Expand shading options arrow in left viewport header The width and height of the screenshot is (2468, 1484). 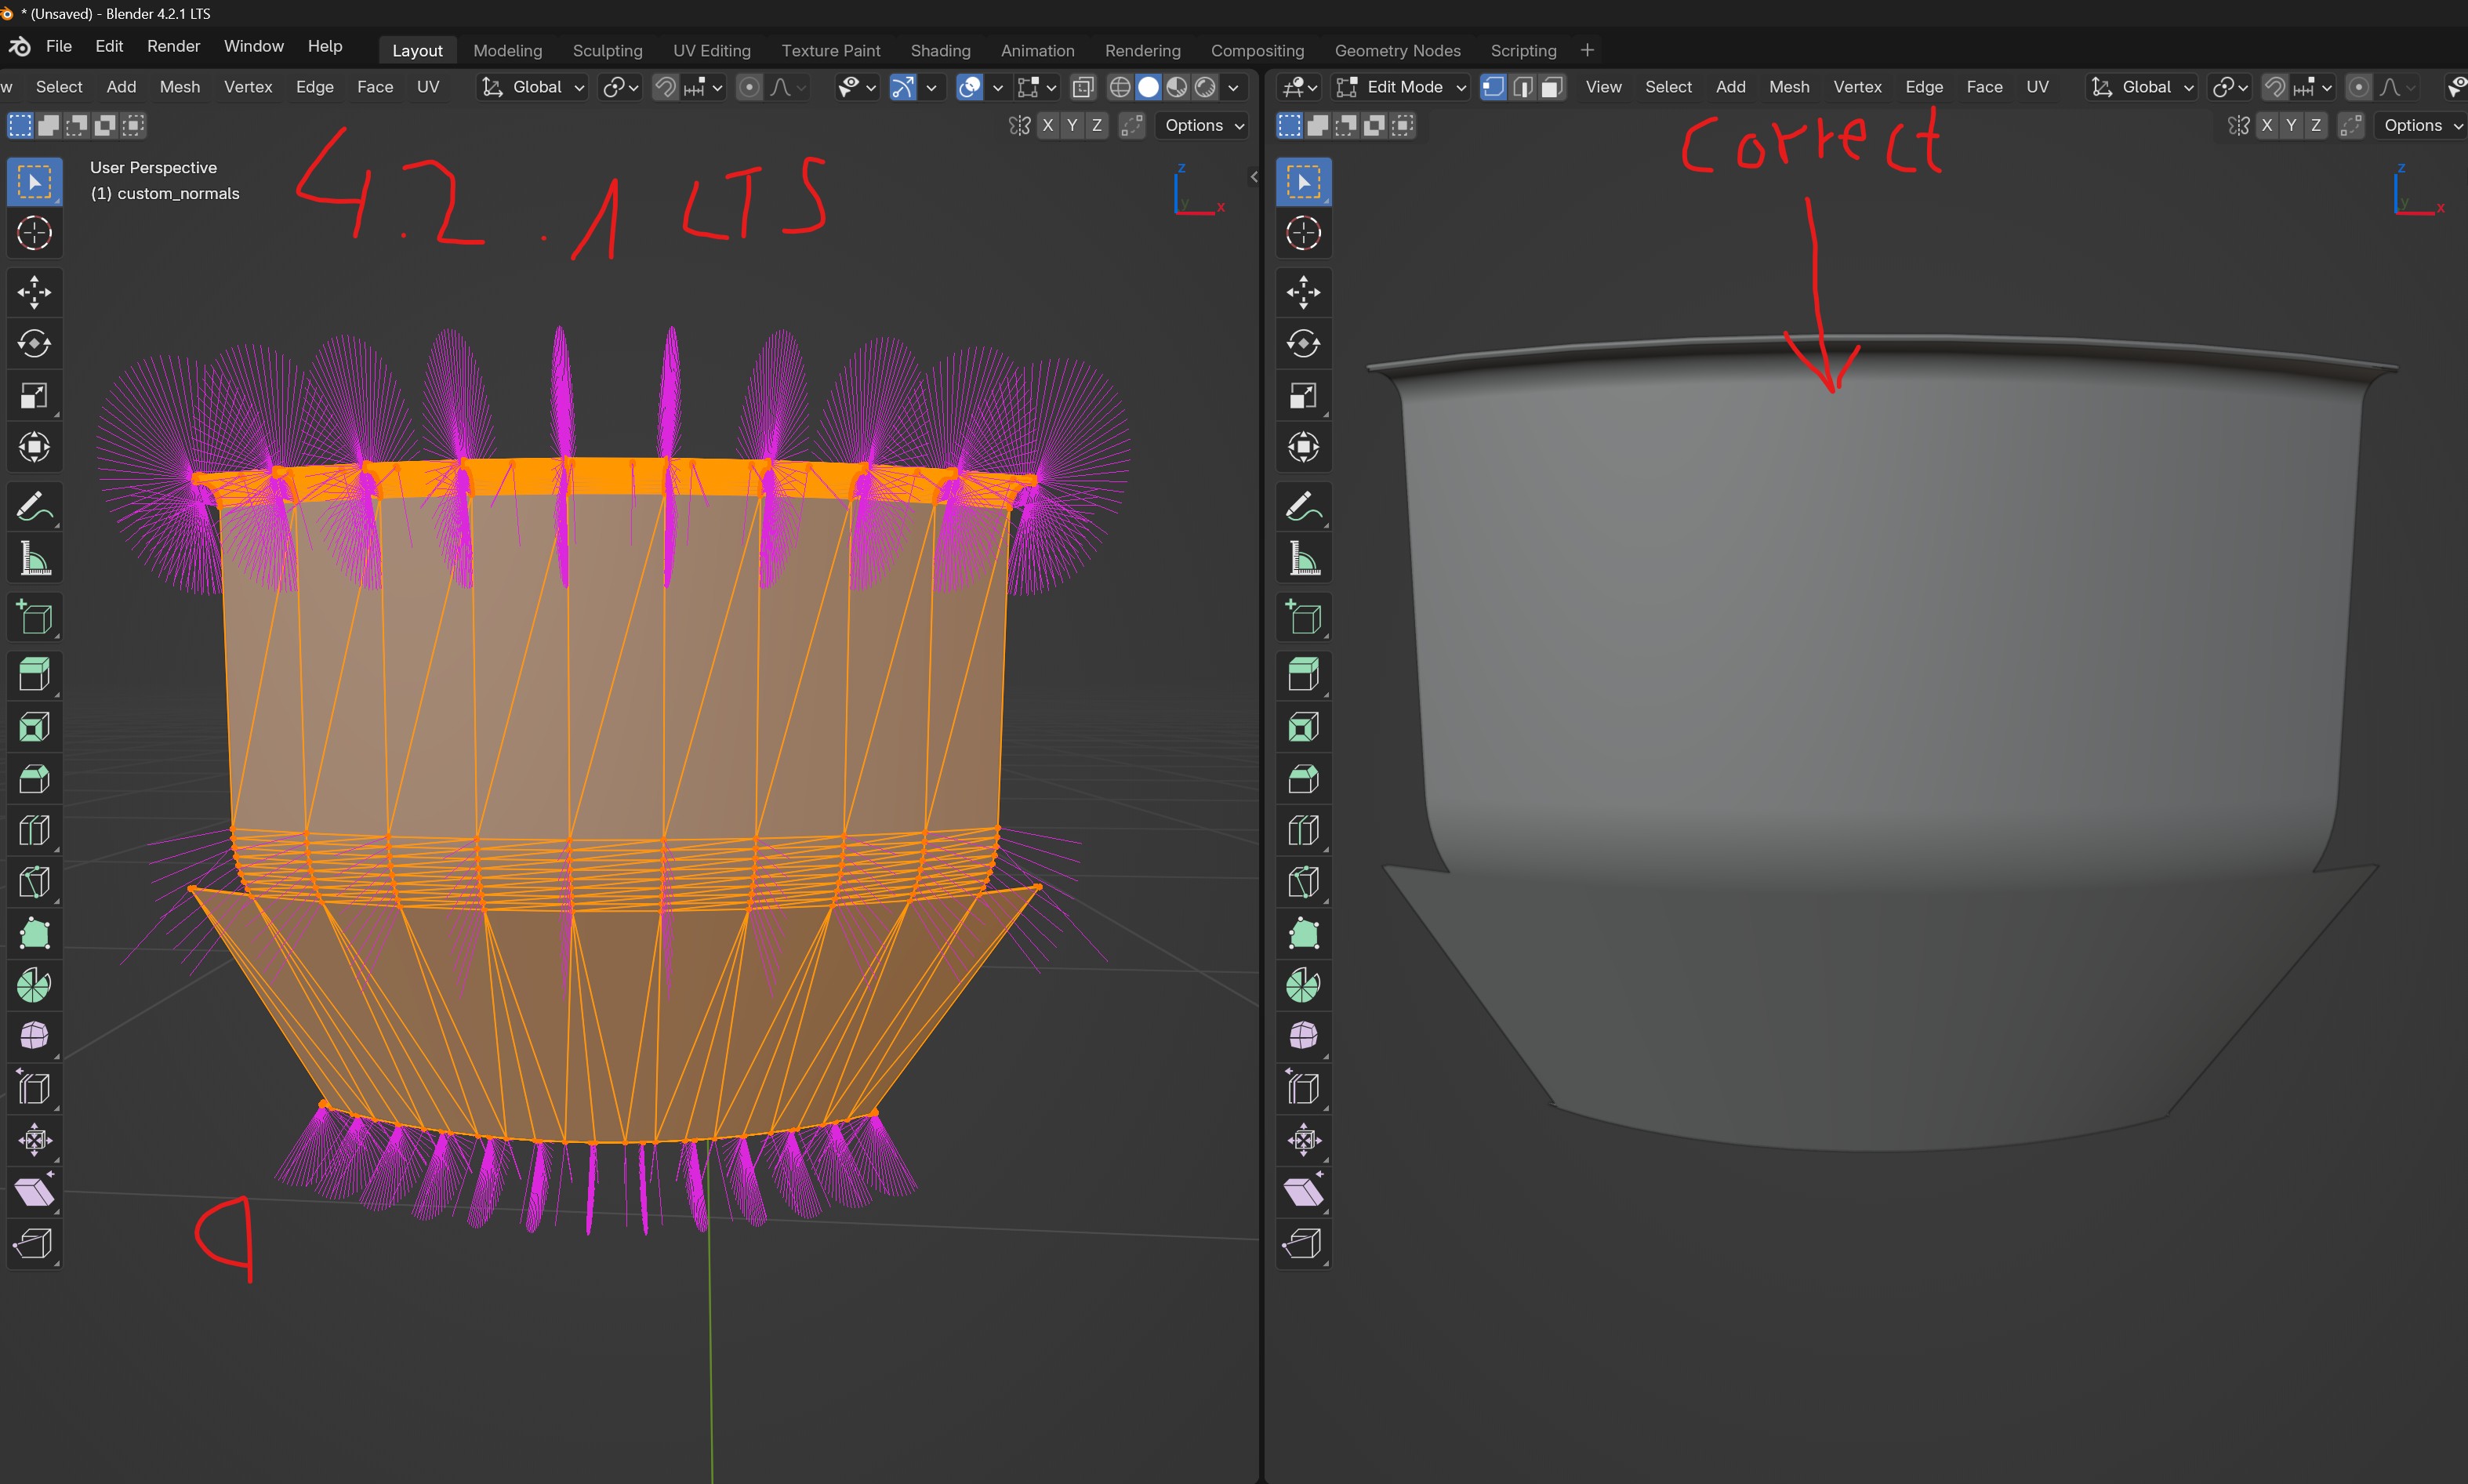tap(1234, 87)
